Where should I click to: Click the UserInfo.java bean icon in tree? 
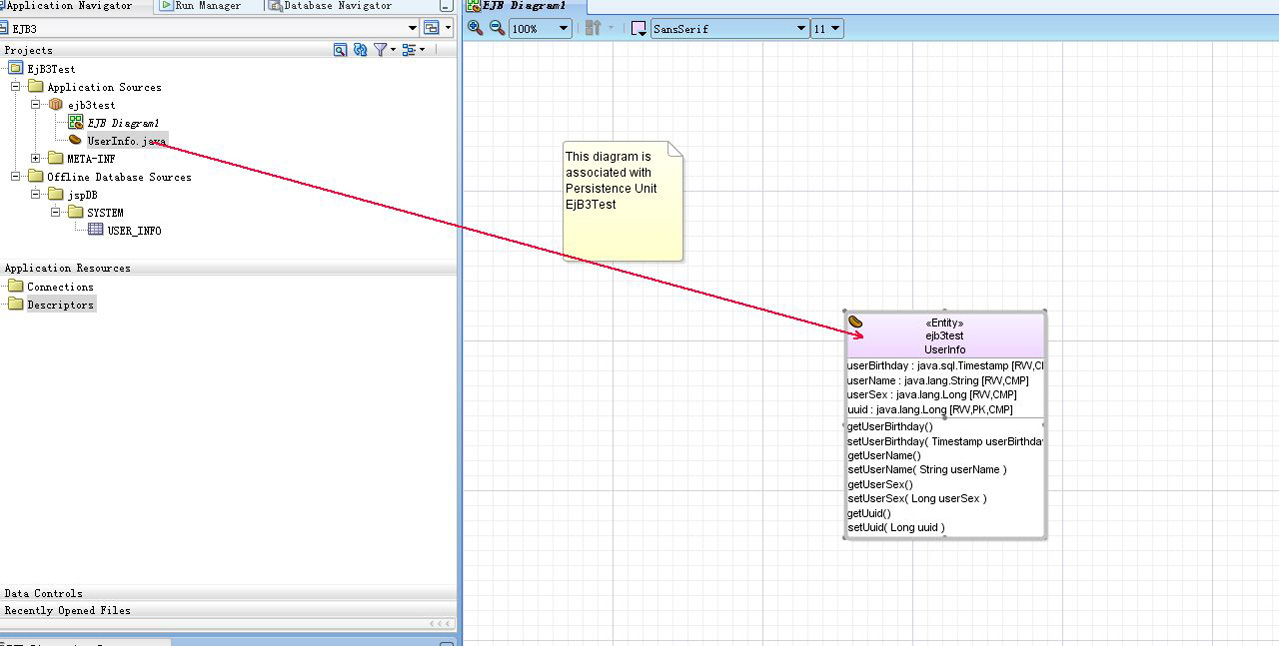click(75, 140)
